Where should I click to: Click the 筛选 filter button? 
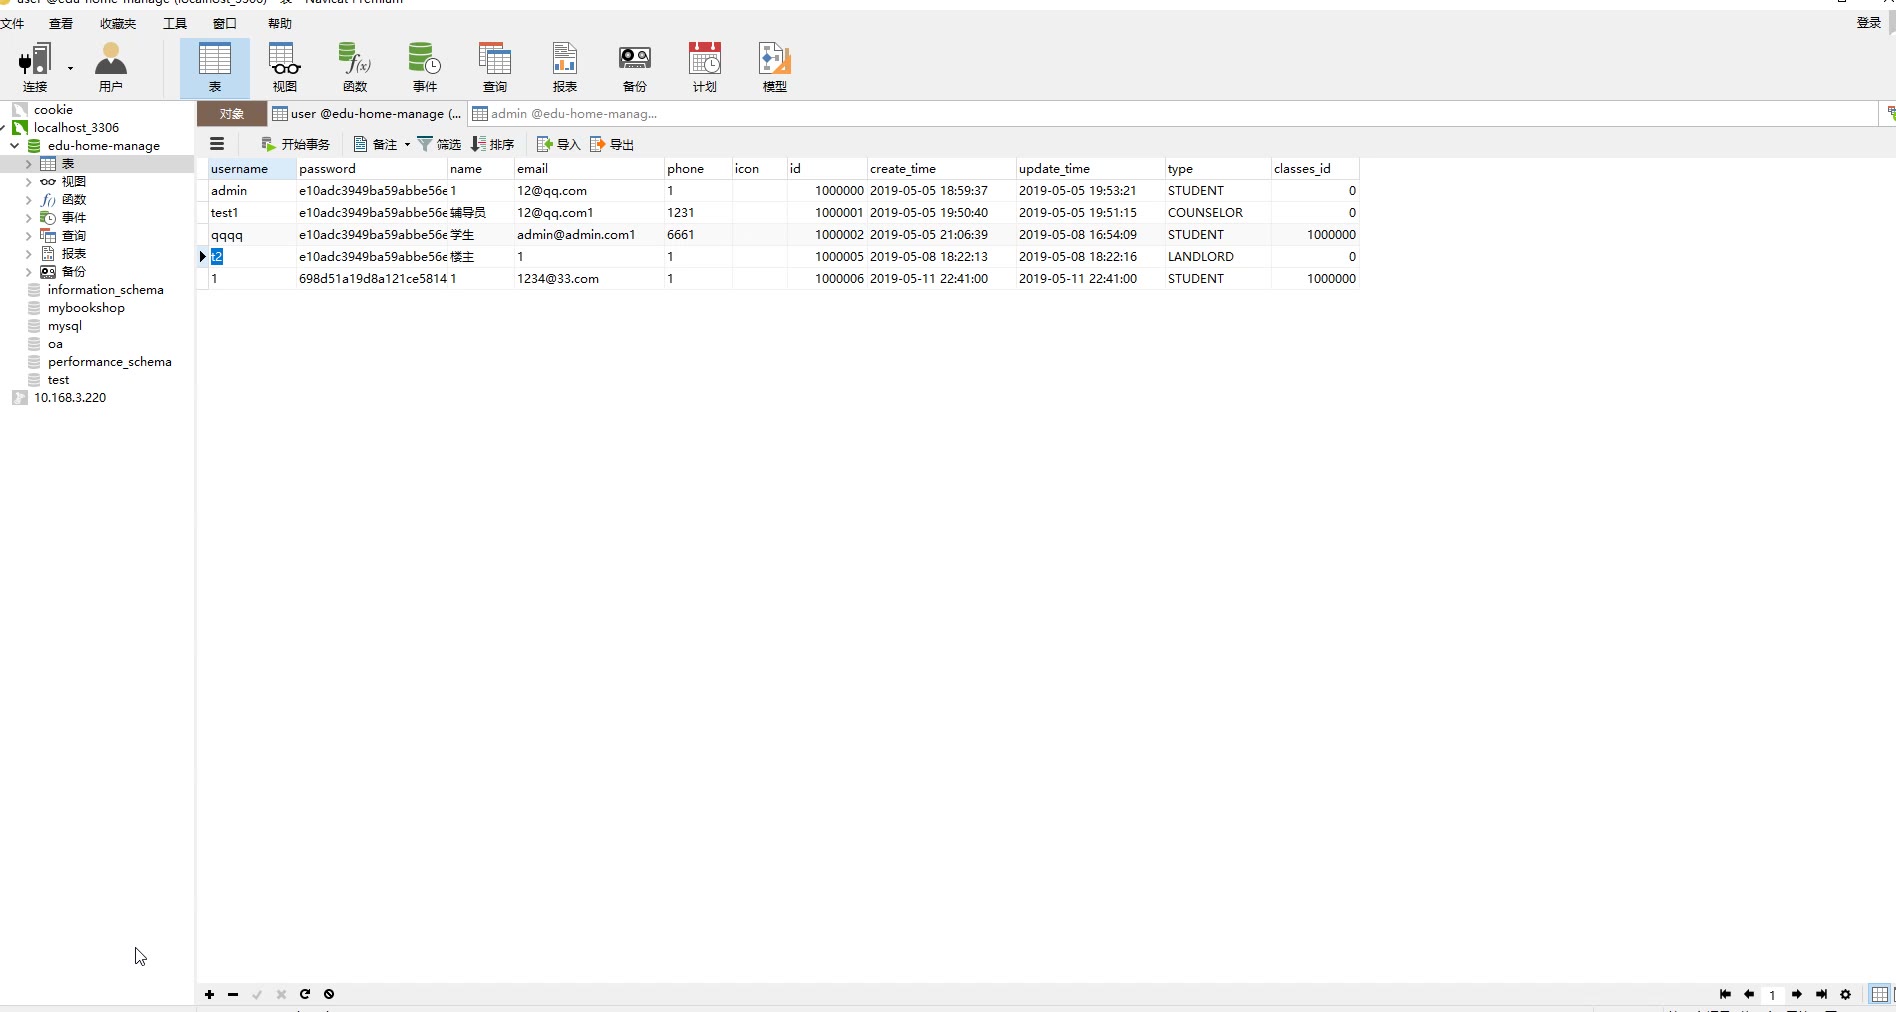[439, 145]
